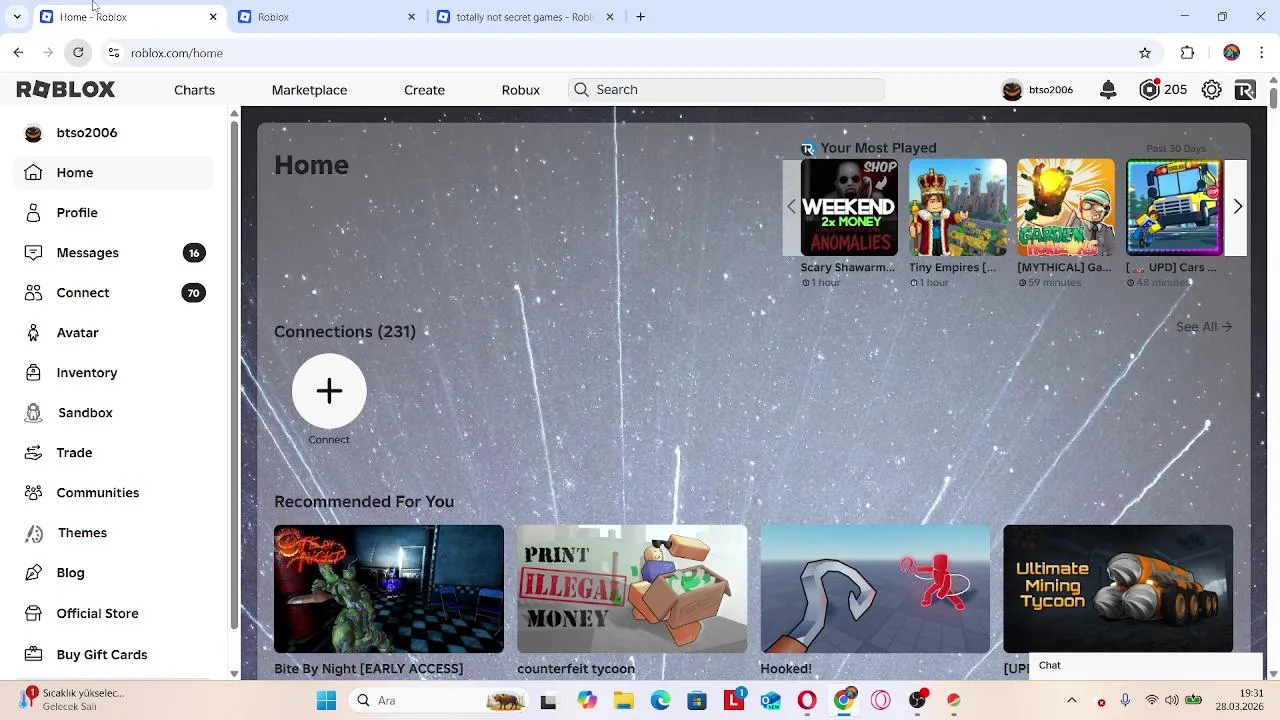Open Ultimate Mining Tycoon game thumbnail
Image resolution: width=1280 pixels, height=720 pixels.
pos(1118,589)
